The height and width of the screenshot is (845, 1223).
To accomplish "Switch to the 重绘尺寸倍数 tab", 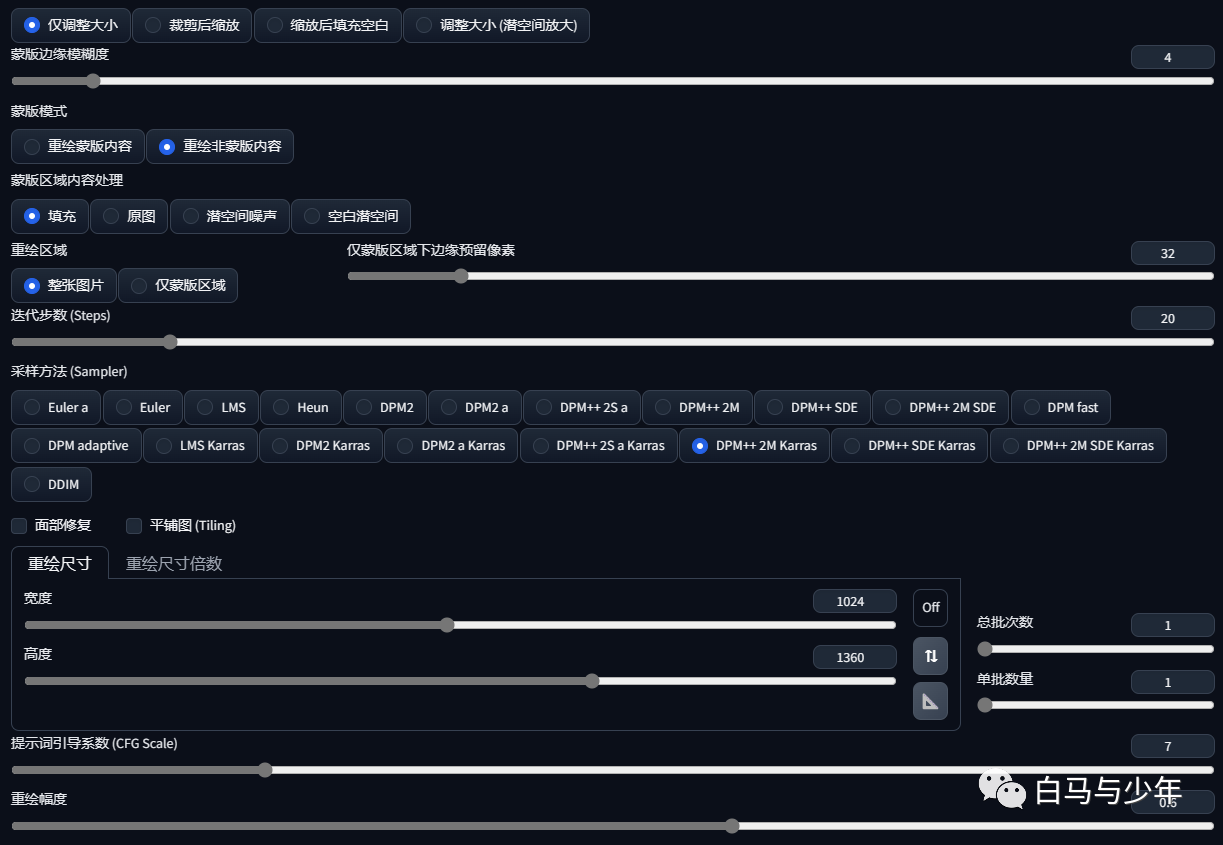I will pos(174,563).
